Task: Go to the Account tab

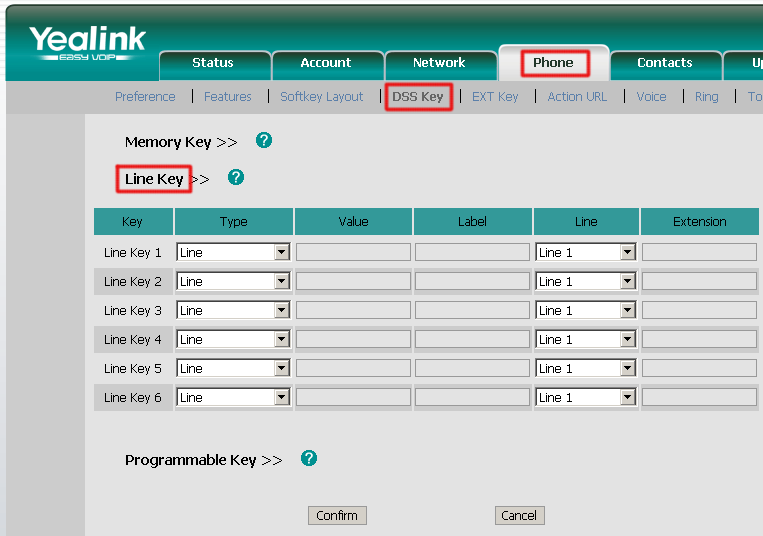Action: coord(326,63)
